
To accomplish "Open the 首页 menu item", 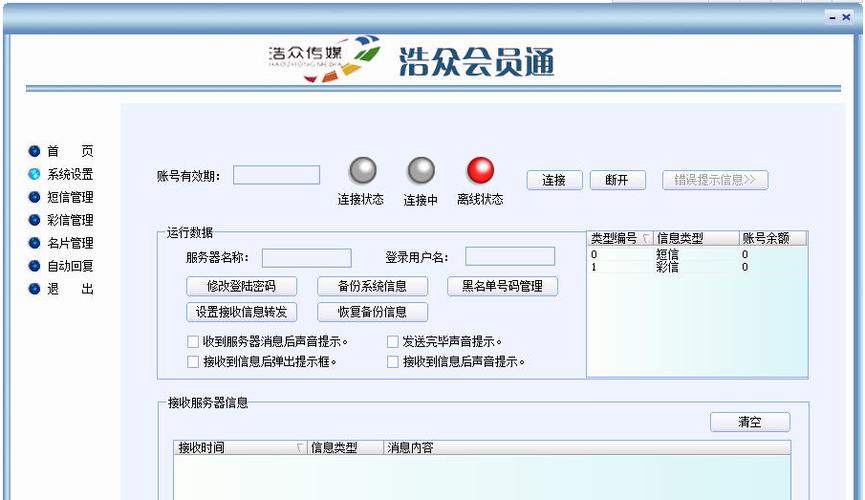I will click(x=70, y=151).
